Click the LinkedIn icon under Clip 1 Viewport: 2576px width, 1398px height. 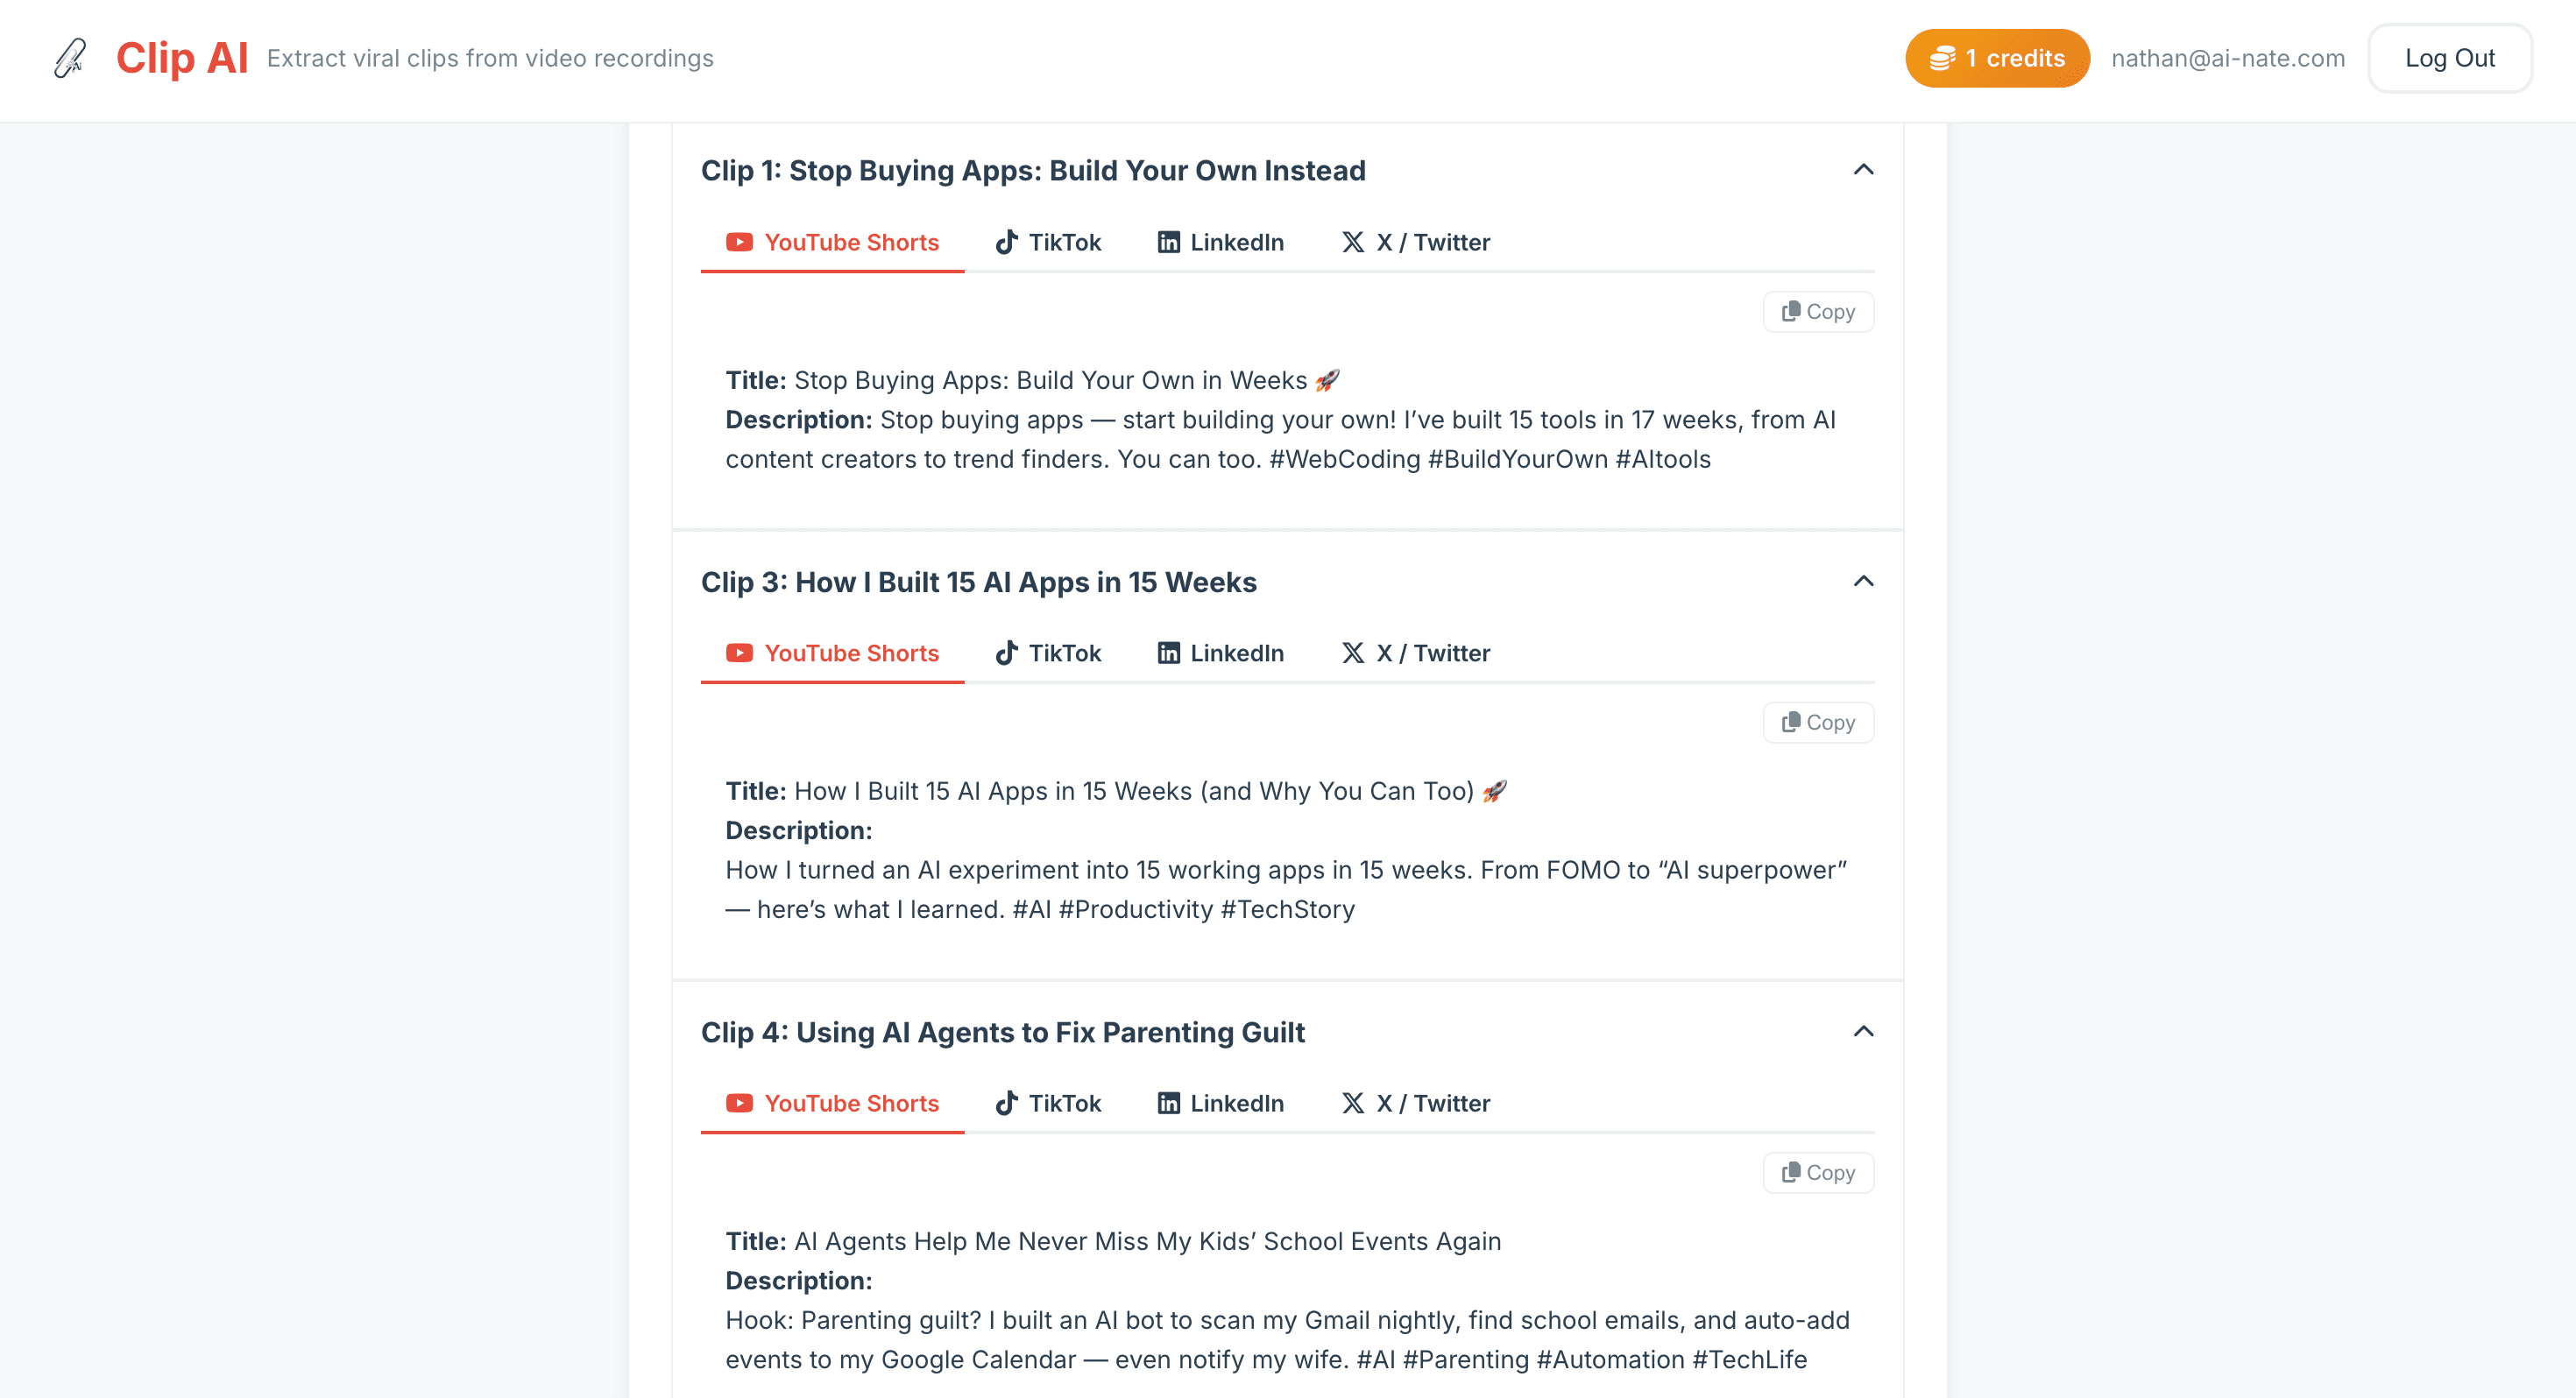tap(1168, 242)
